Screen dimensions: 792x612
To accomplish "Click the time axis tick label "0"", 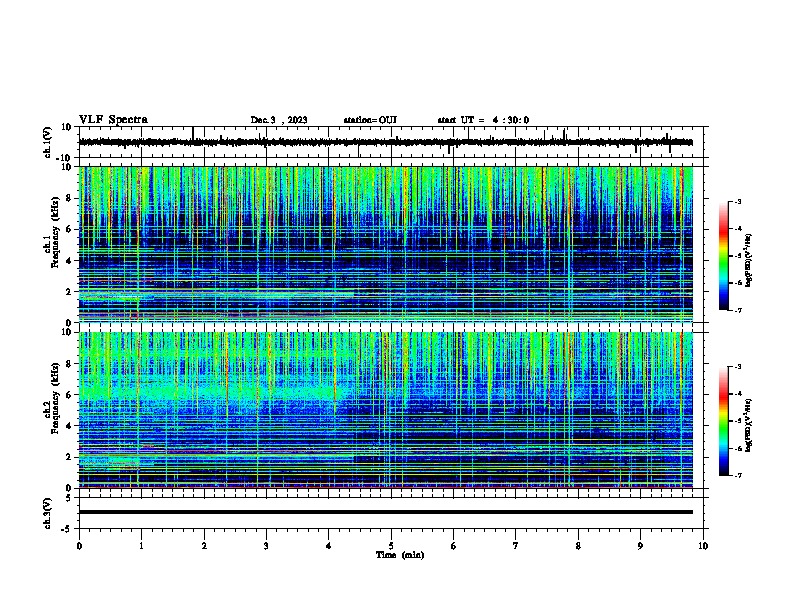I will 79,546.
